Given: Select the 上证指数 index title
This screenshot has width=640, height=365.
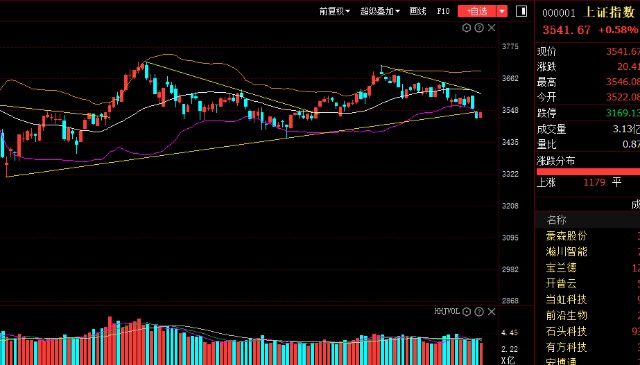Looking at the screenshot, I should click(x=610, y=12).
